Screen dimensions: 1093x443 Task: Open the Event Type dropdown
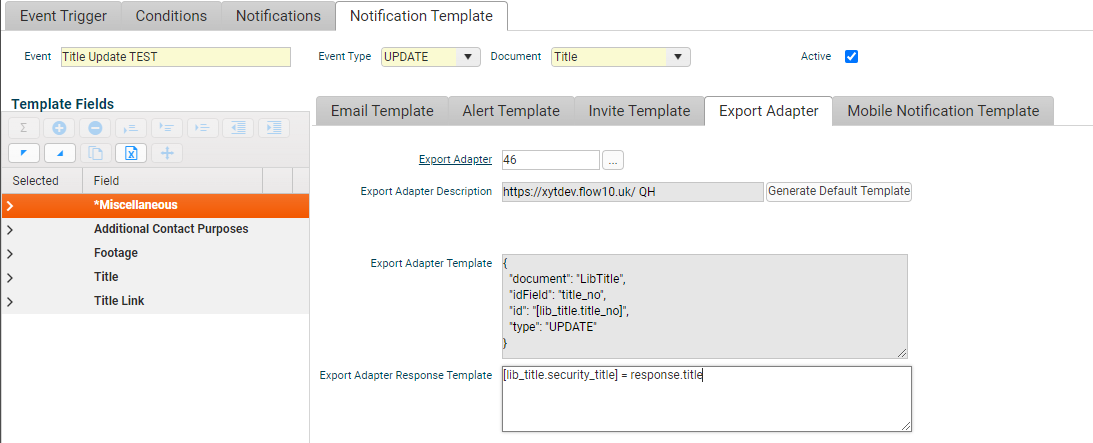pyautogui.click(x=468, y=57)
